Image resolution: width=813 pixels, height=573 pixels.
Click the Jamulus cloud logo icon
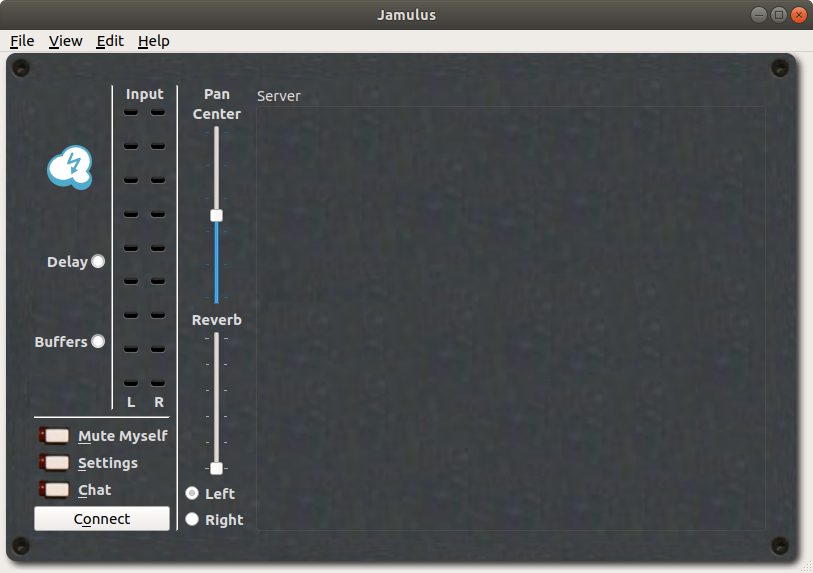(x=70, y=168)
